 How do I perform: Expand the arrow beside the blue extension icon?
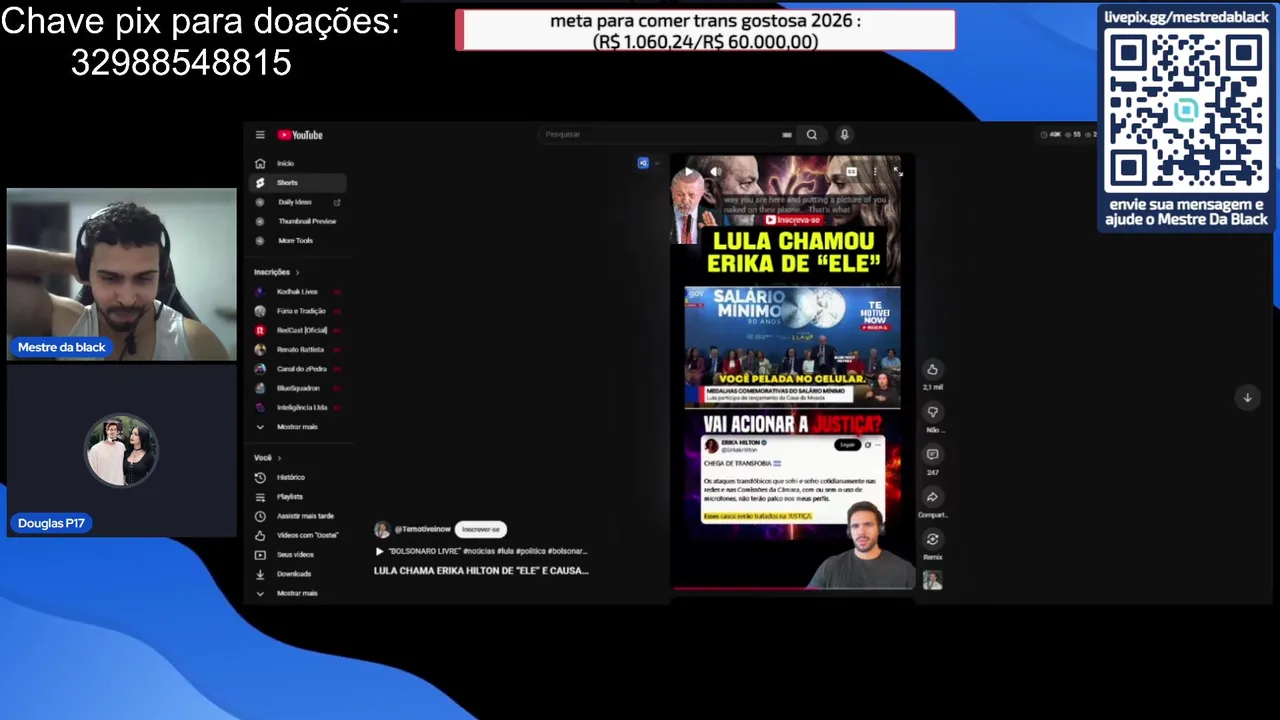pyautogui.click(x=657, y=163)
